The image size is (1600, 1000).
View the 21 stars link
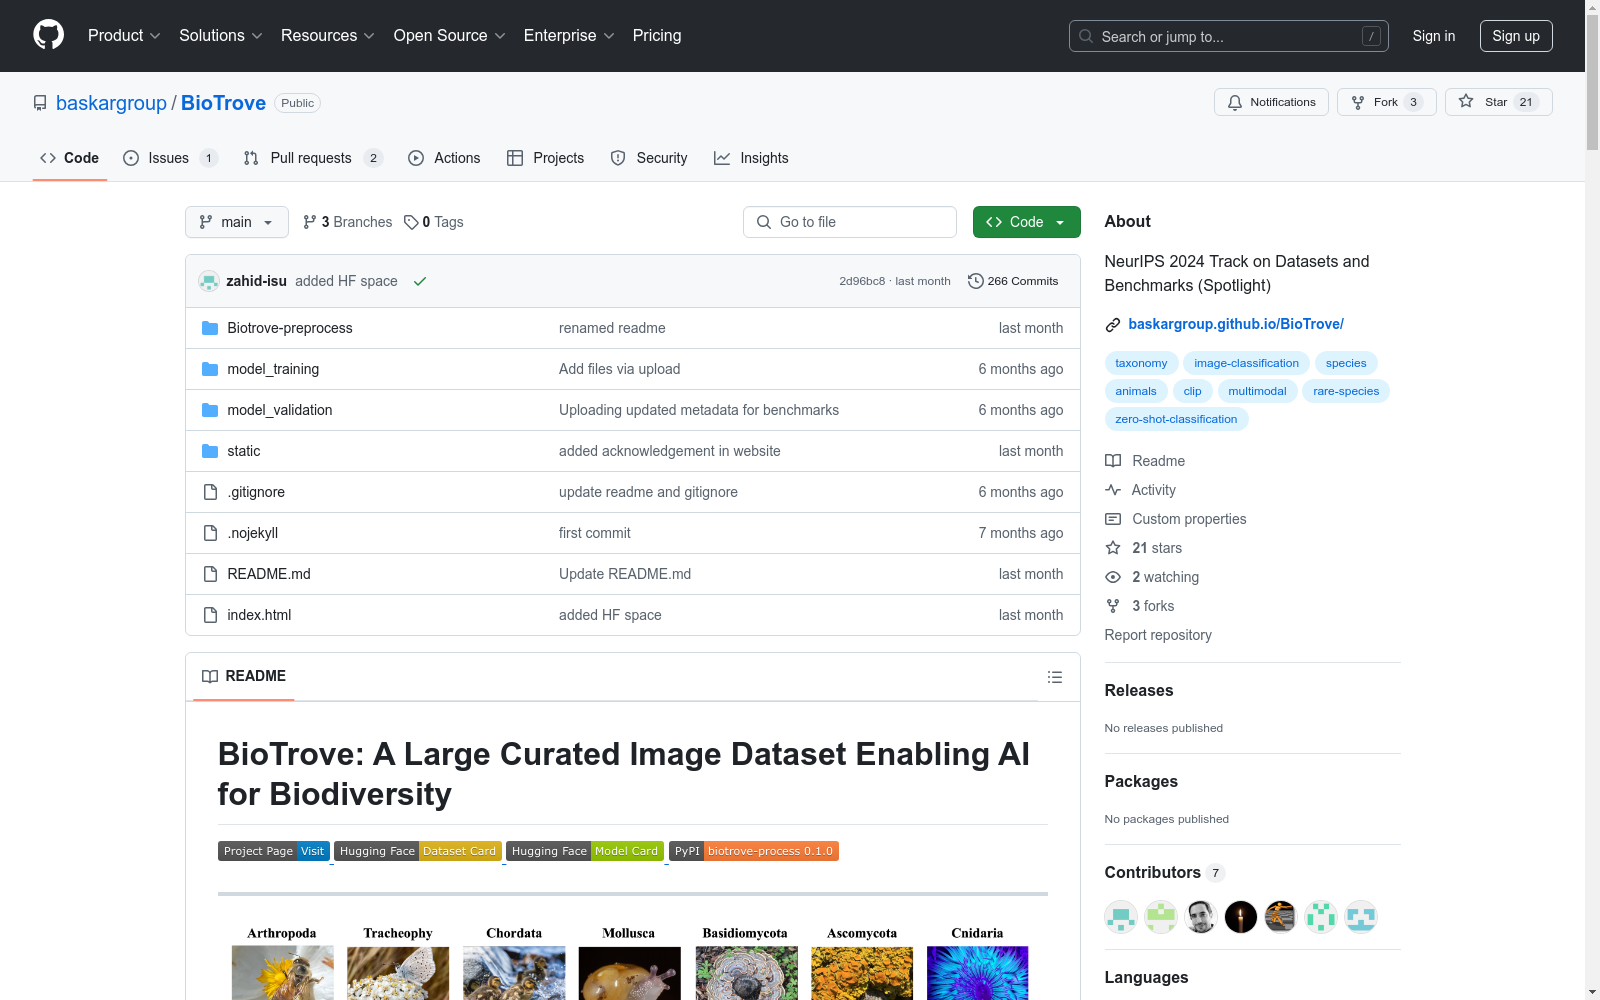coord(1144,548)
